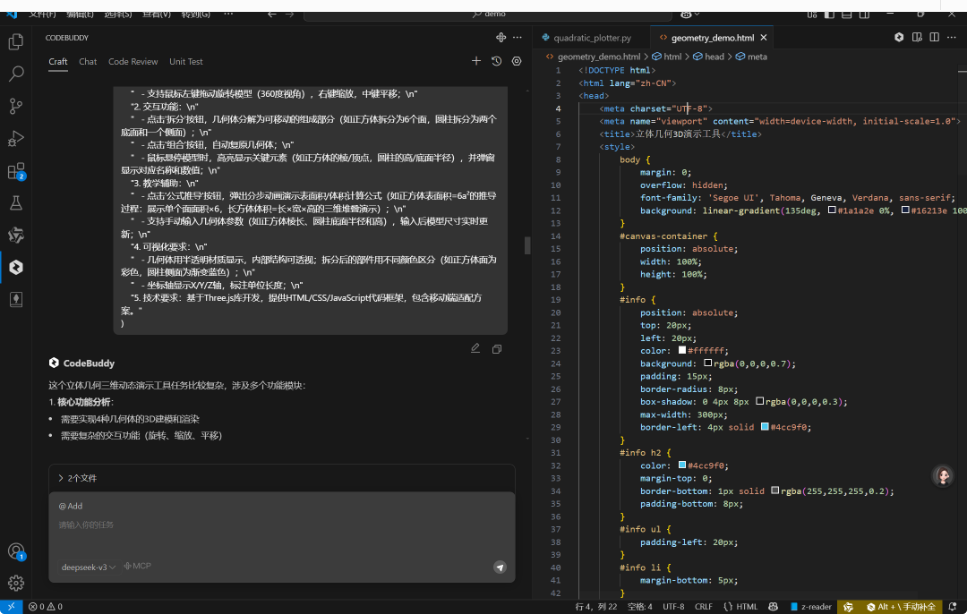
Task: Click line number 19 in the editor gutter
Action: 556,300
